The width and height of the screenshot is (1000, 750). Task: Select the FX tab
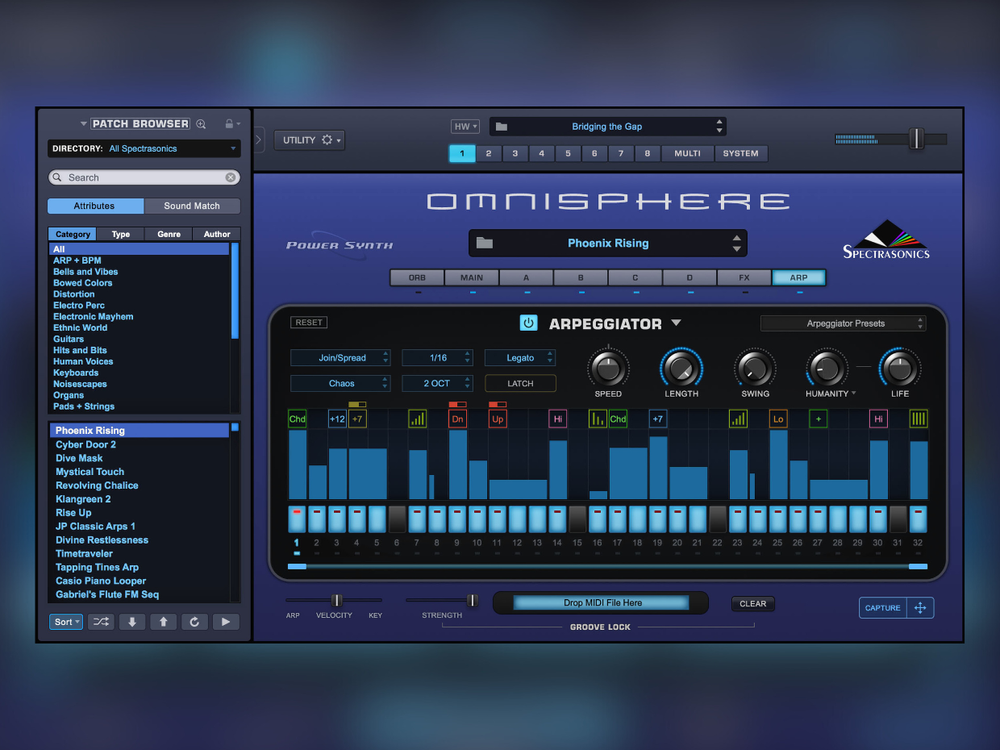(x=744, y=277)
